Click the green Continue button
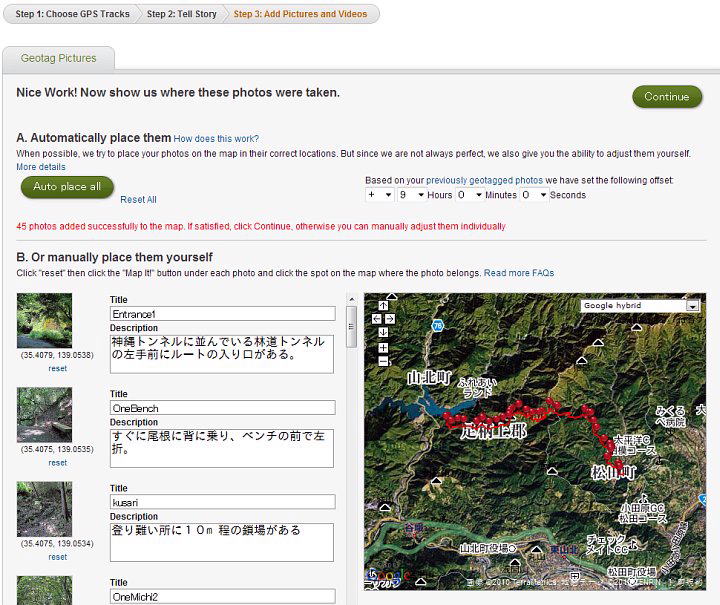Screen dimensions: 720x605 (x=667, y=96)
